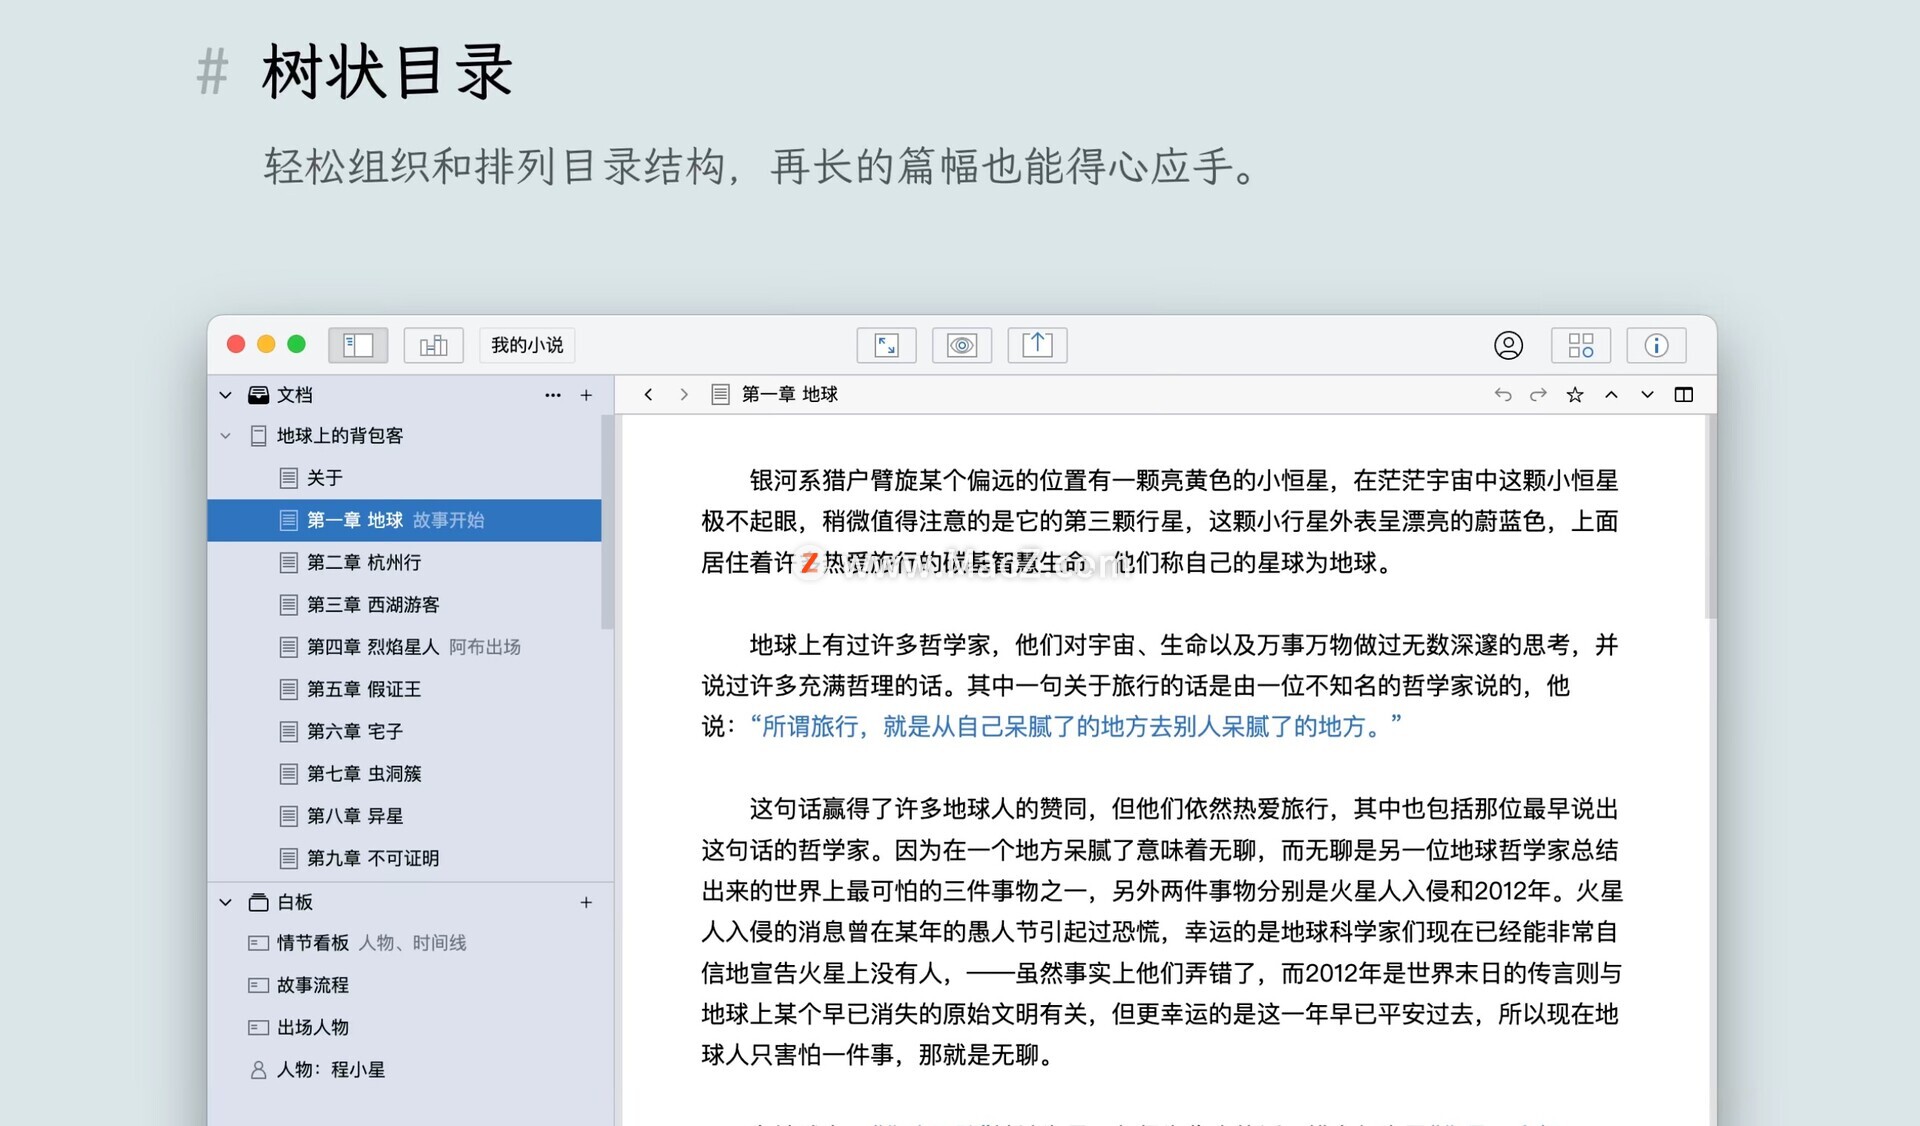Click into the first paragraph about 银河系
The image size is (1920, 1126).
[x=1160, y=521]
